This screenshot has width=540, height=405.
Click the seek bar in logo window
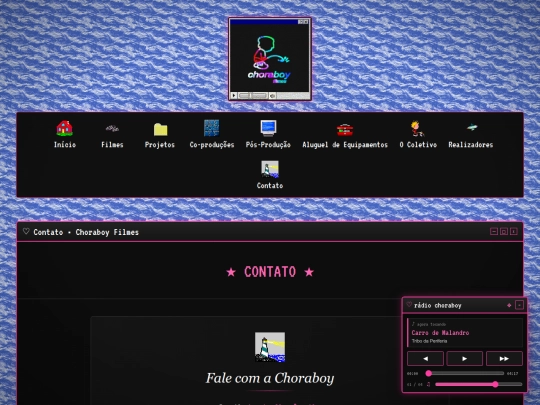click(x=252, y=95)
